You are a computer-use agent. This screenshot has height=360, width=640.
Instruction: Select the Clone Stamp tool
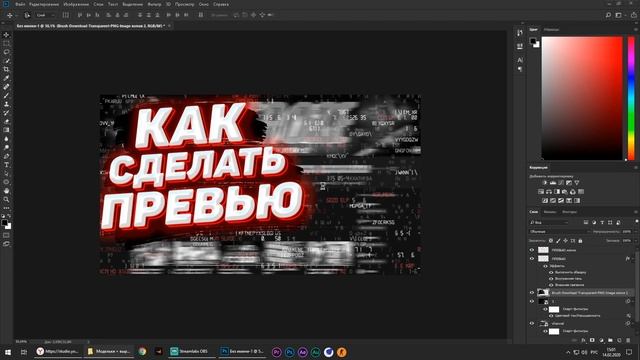(x=6, y=104)
